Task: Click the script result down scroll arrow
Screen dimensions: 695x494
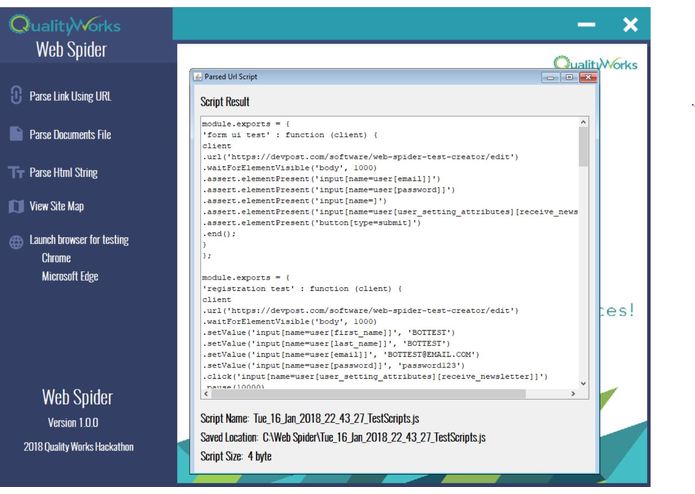Action: point(583,384)
